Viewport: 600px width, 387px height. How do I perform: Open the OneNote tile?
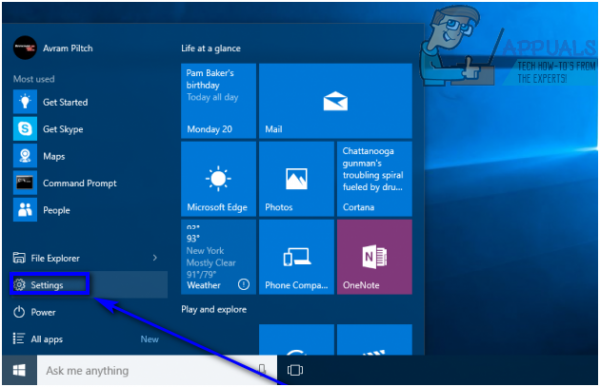[x=375, y=257]
